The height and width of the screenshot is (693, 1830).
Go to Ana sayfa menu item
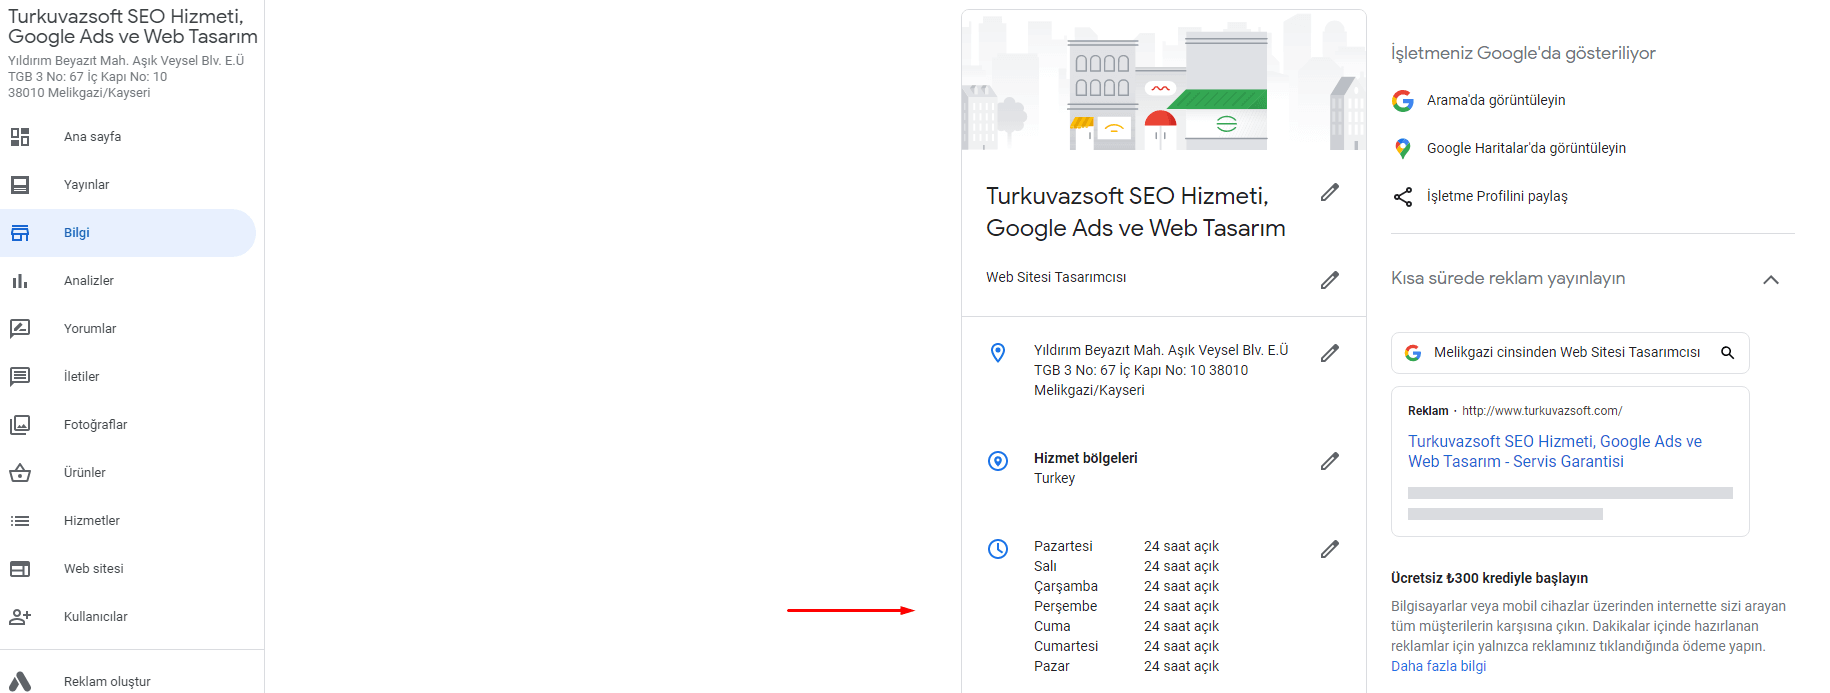(x=92, y=137)
